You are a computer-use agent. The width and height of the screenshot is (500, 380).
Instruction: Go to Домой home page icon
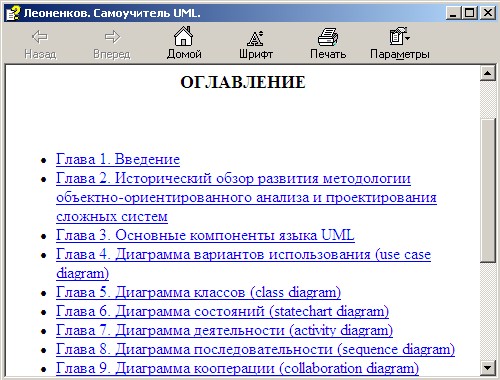click(184, 36)
